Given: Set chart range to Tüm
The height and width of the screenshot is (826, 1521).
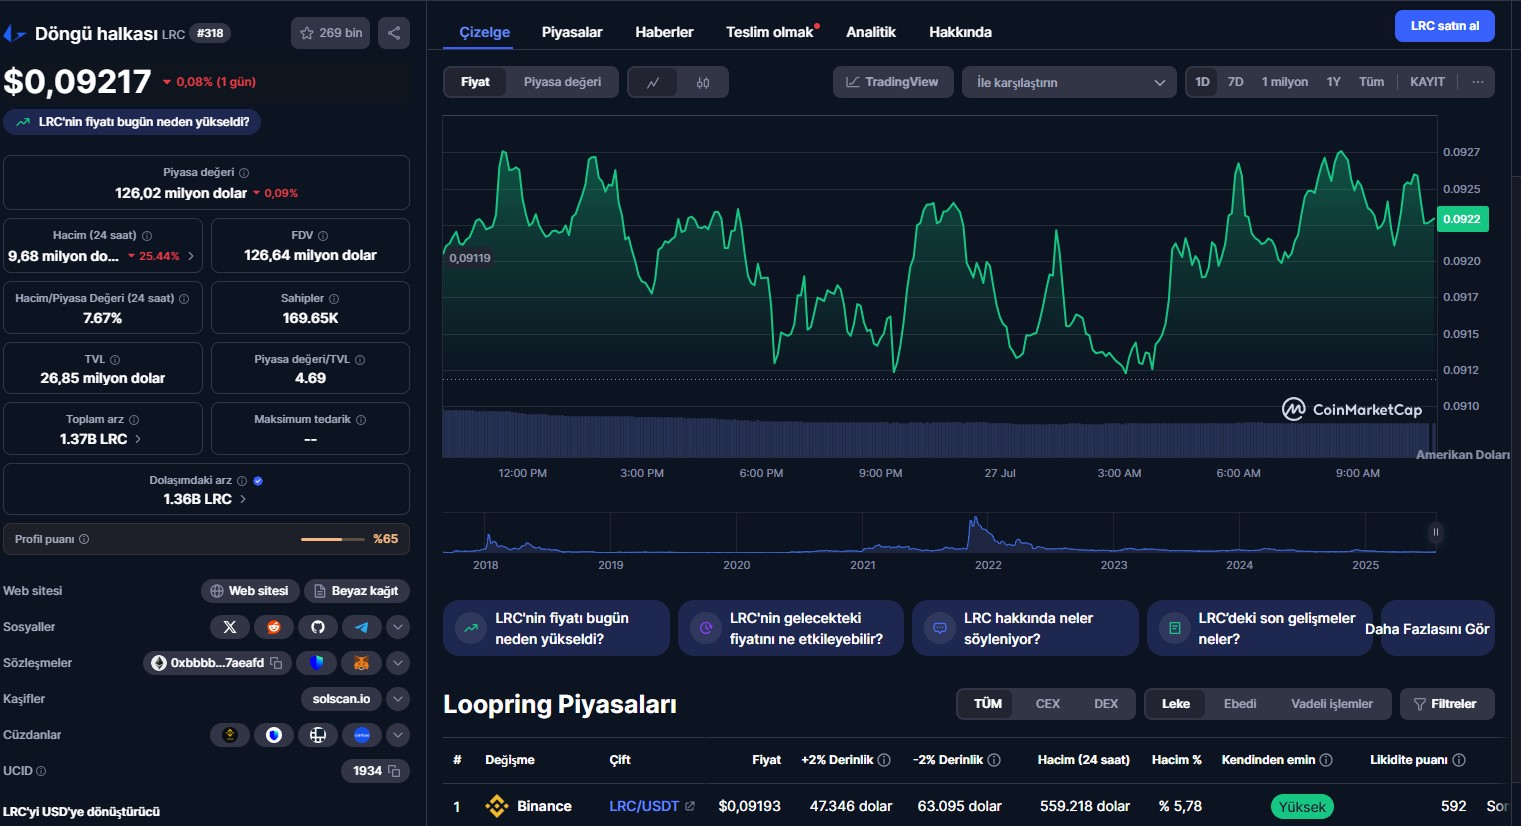Looking at the screenshot, I should tap(1372, 82).
